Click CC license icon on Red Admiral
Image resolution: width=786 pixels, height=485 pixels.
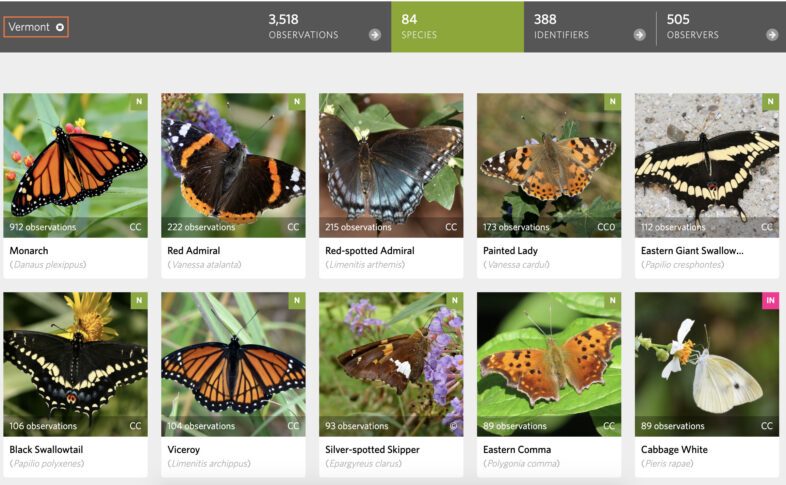pos(293,227)
